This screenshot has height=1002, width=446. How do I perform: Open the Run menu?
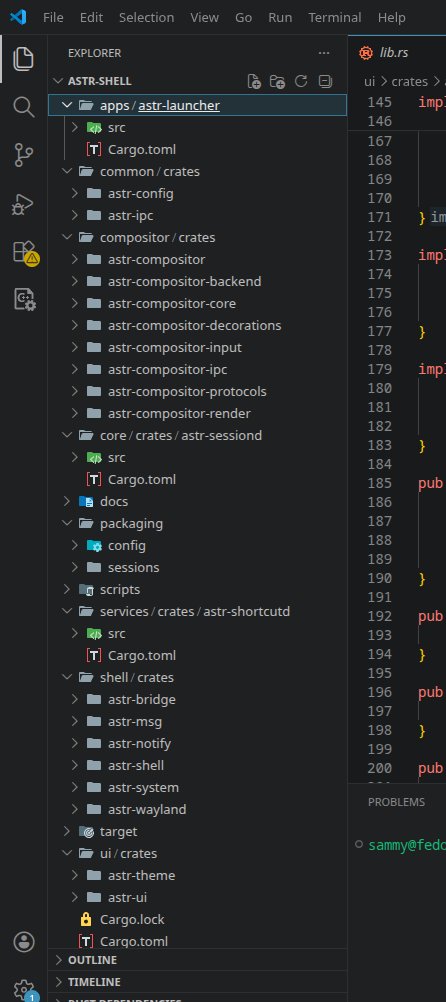tap(281, 17)
